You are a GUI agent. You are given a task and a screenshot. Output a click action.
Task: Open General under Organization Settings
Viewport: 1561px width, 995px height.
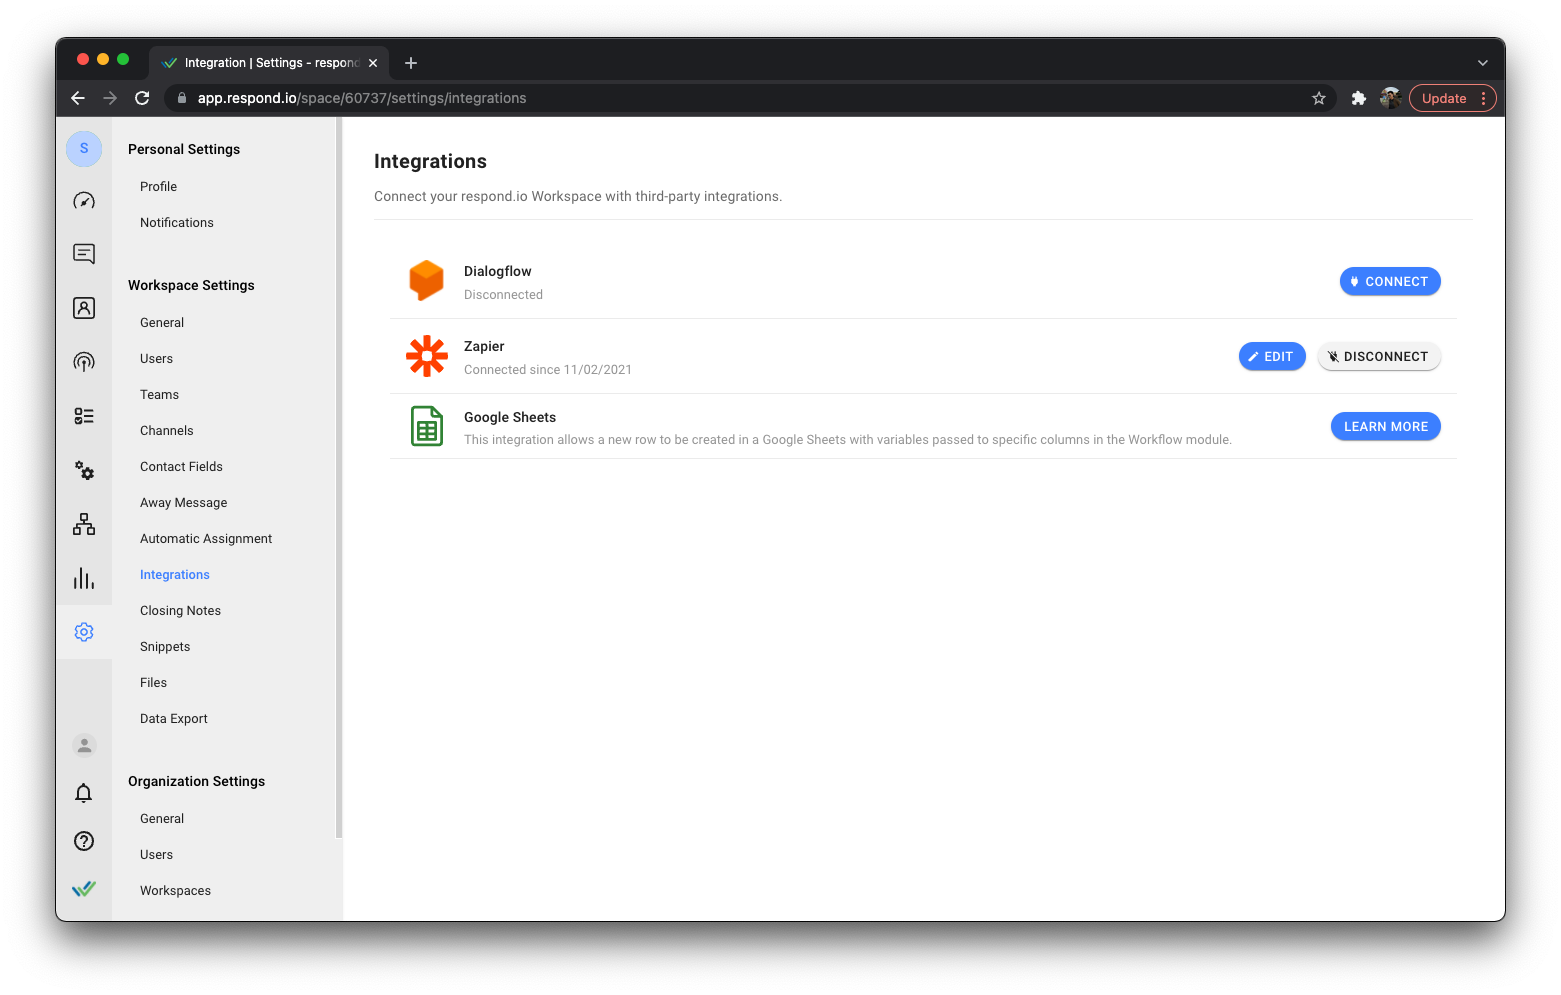click(162, 819)
